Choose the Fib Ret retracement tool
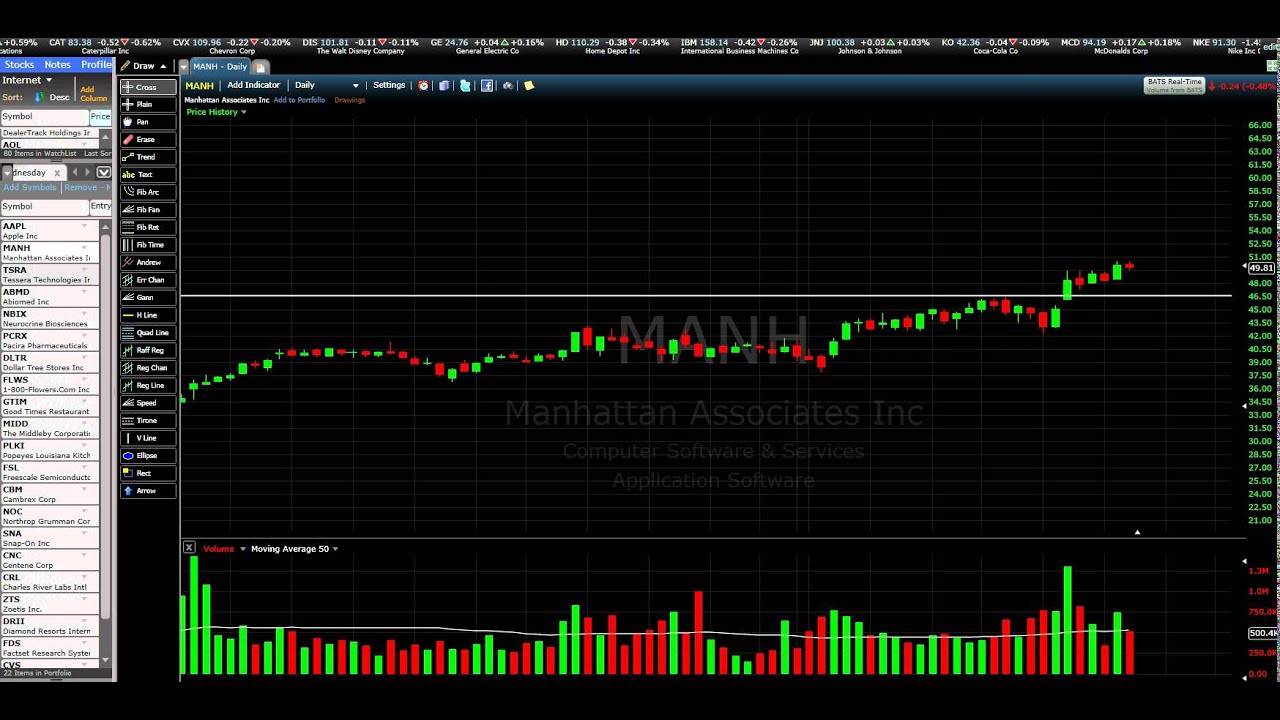The height and width of the screenshot is (720, 1280). click(x=148, y=227)
